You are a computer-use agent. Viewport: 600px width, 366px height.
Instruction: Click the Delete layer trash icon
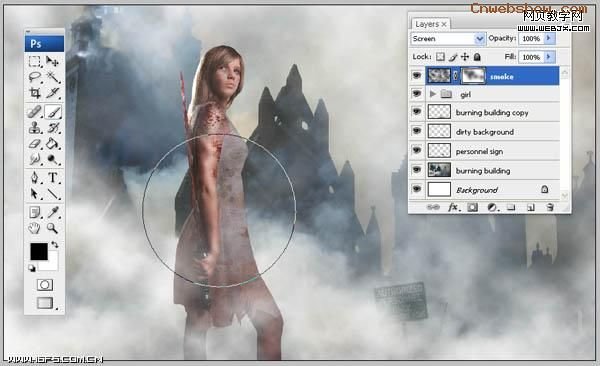[x=550, y=207]
